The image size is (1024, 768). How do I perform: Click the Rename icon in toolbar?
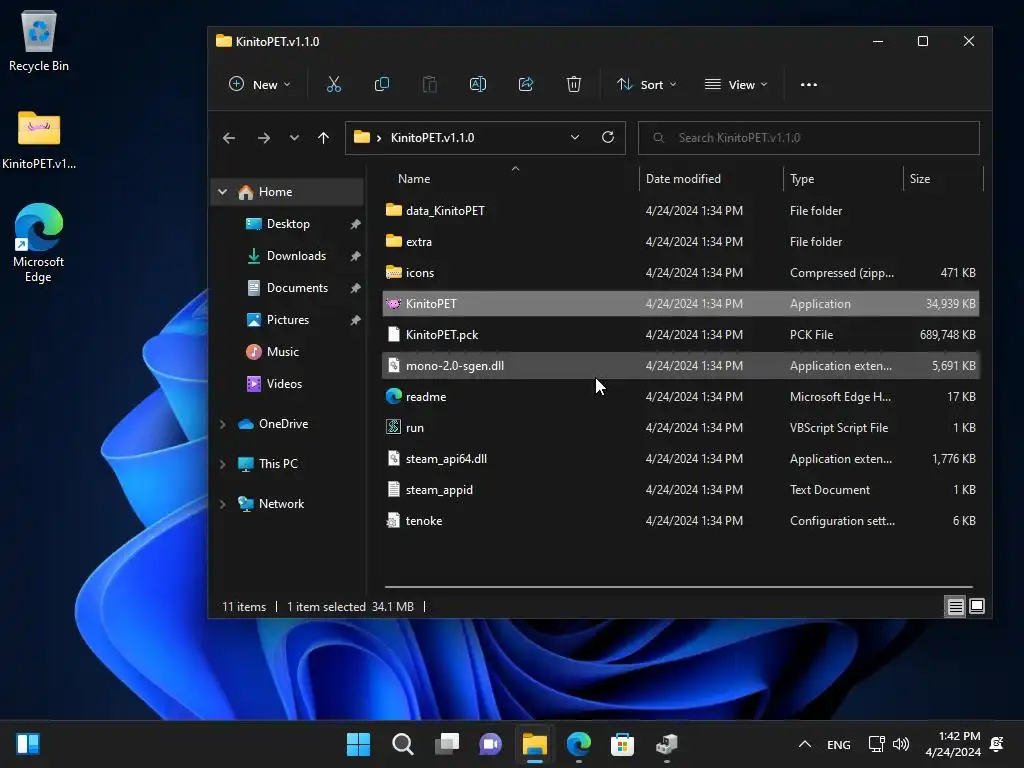coord(477,84)
